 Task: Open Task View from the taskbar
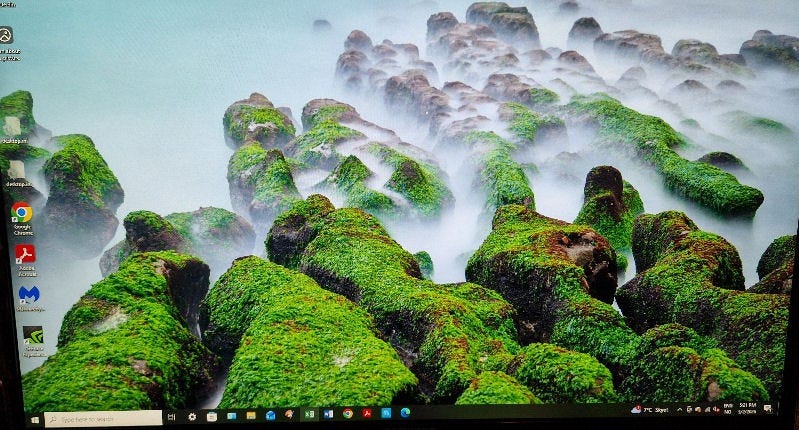pos(171,417)
